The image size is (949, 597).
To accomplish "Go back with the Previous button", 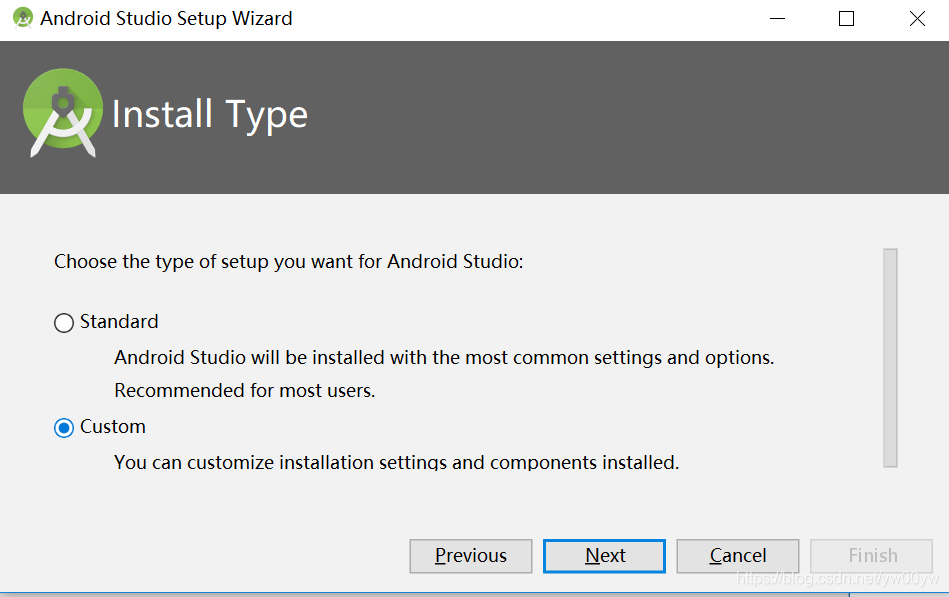I will coord(470,555).
